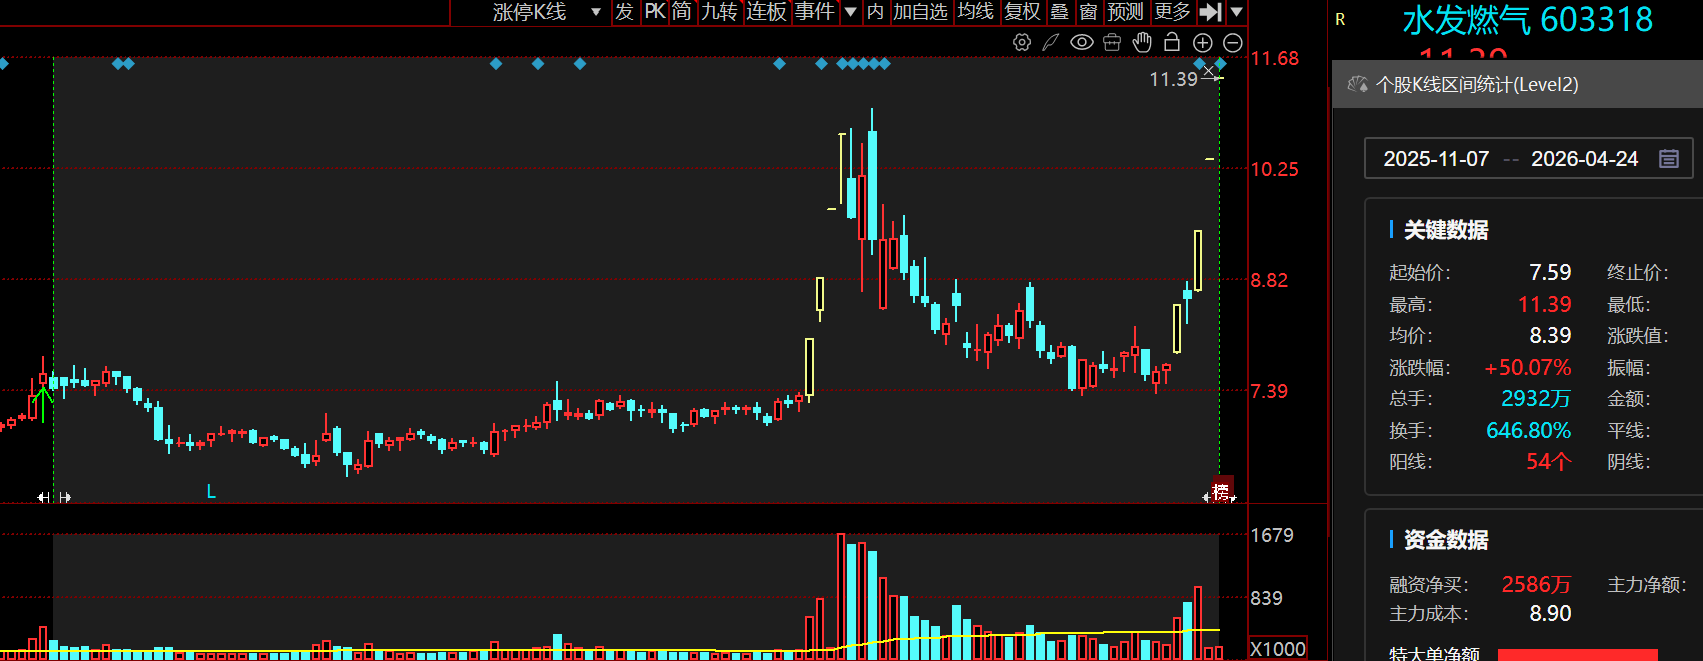Toggle the 均线 moving average display

pos(976,12)
